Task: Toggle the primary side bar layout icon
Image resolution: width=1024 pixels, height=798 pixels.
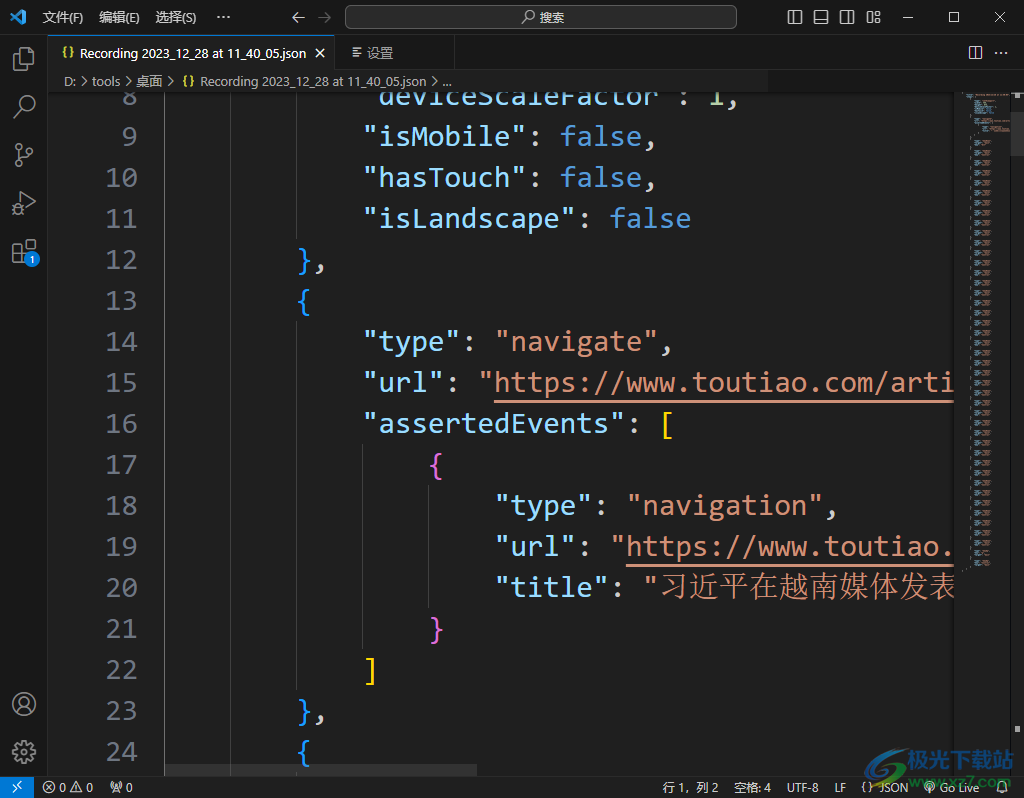Action: coord(795,17)
